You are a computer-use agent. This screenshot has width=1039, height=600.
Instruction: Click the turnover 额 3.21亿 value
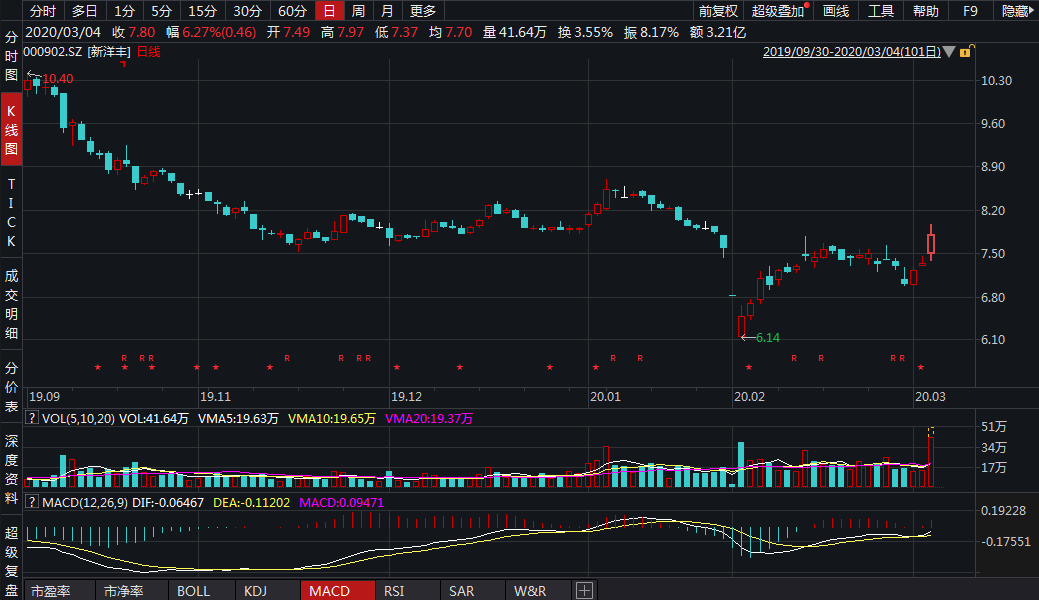pos(718,32)
